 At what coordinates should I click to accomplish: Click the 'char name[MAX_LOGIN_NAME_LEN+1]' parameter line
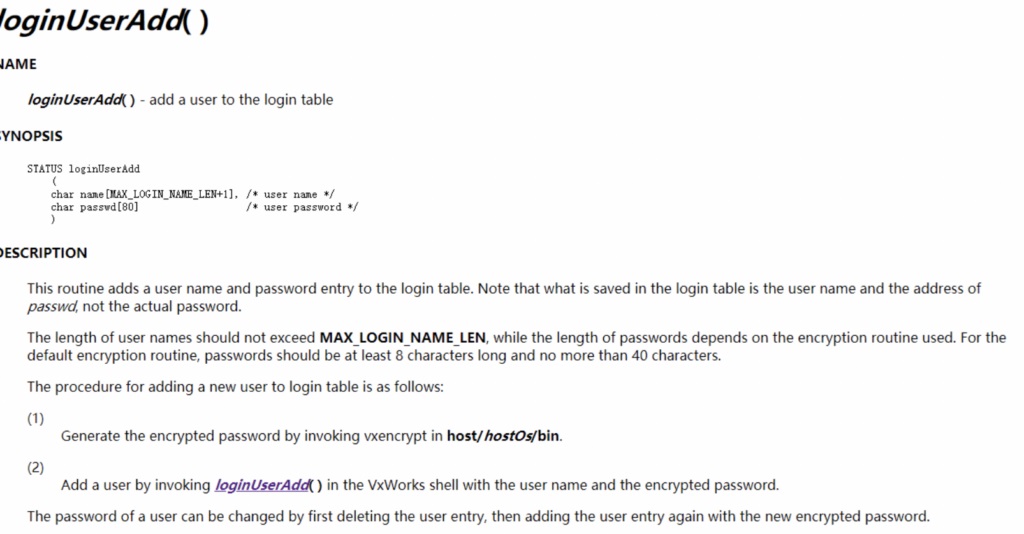tap(145, 195)
